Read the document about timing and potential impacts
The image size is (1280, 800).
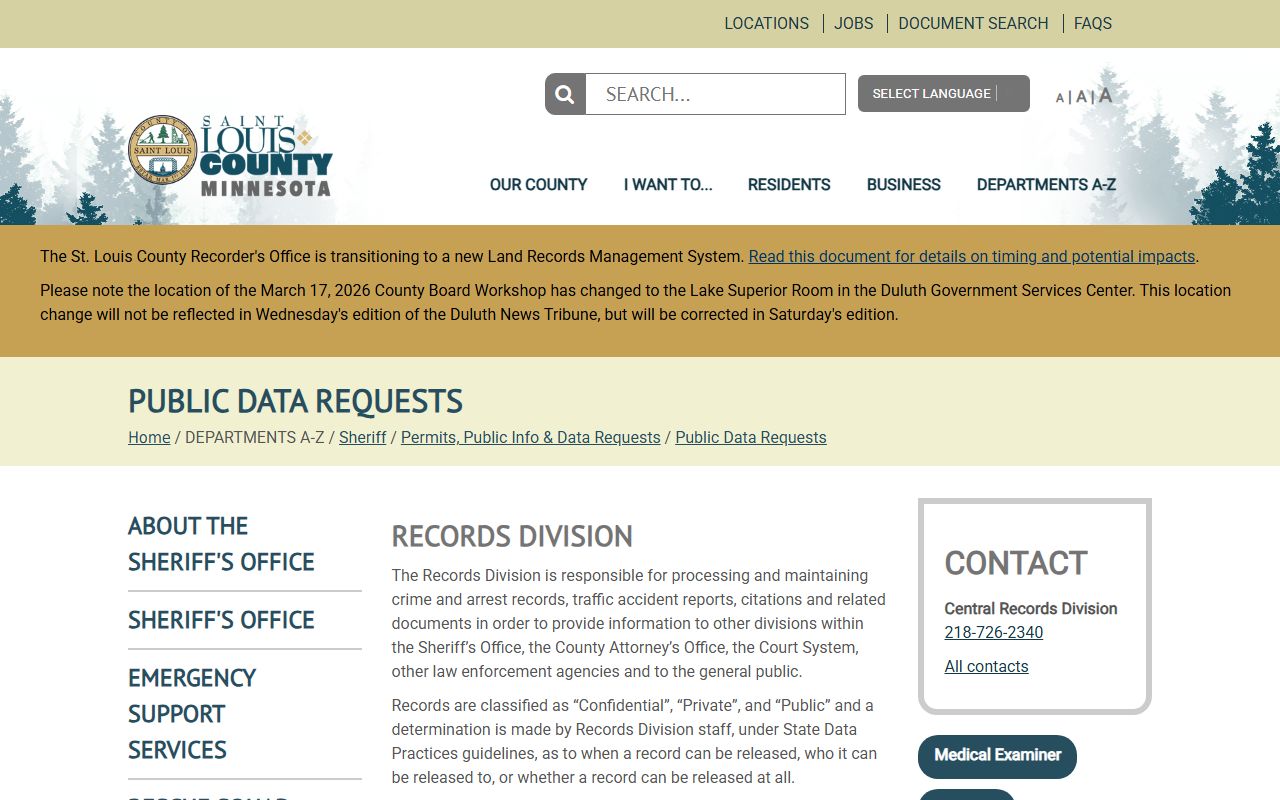point(972,256)
